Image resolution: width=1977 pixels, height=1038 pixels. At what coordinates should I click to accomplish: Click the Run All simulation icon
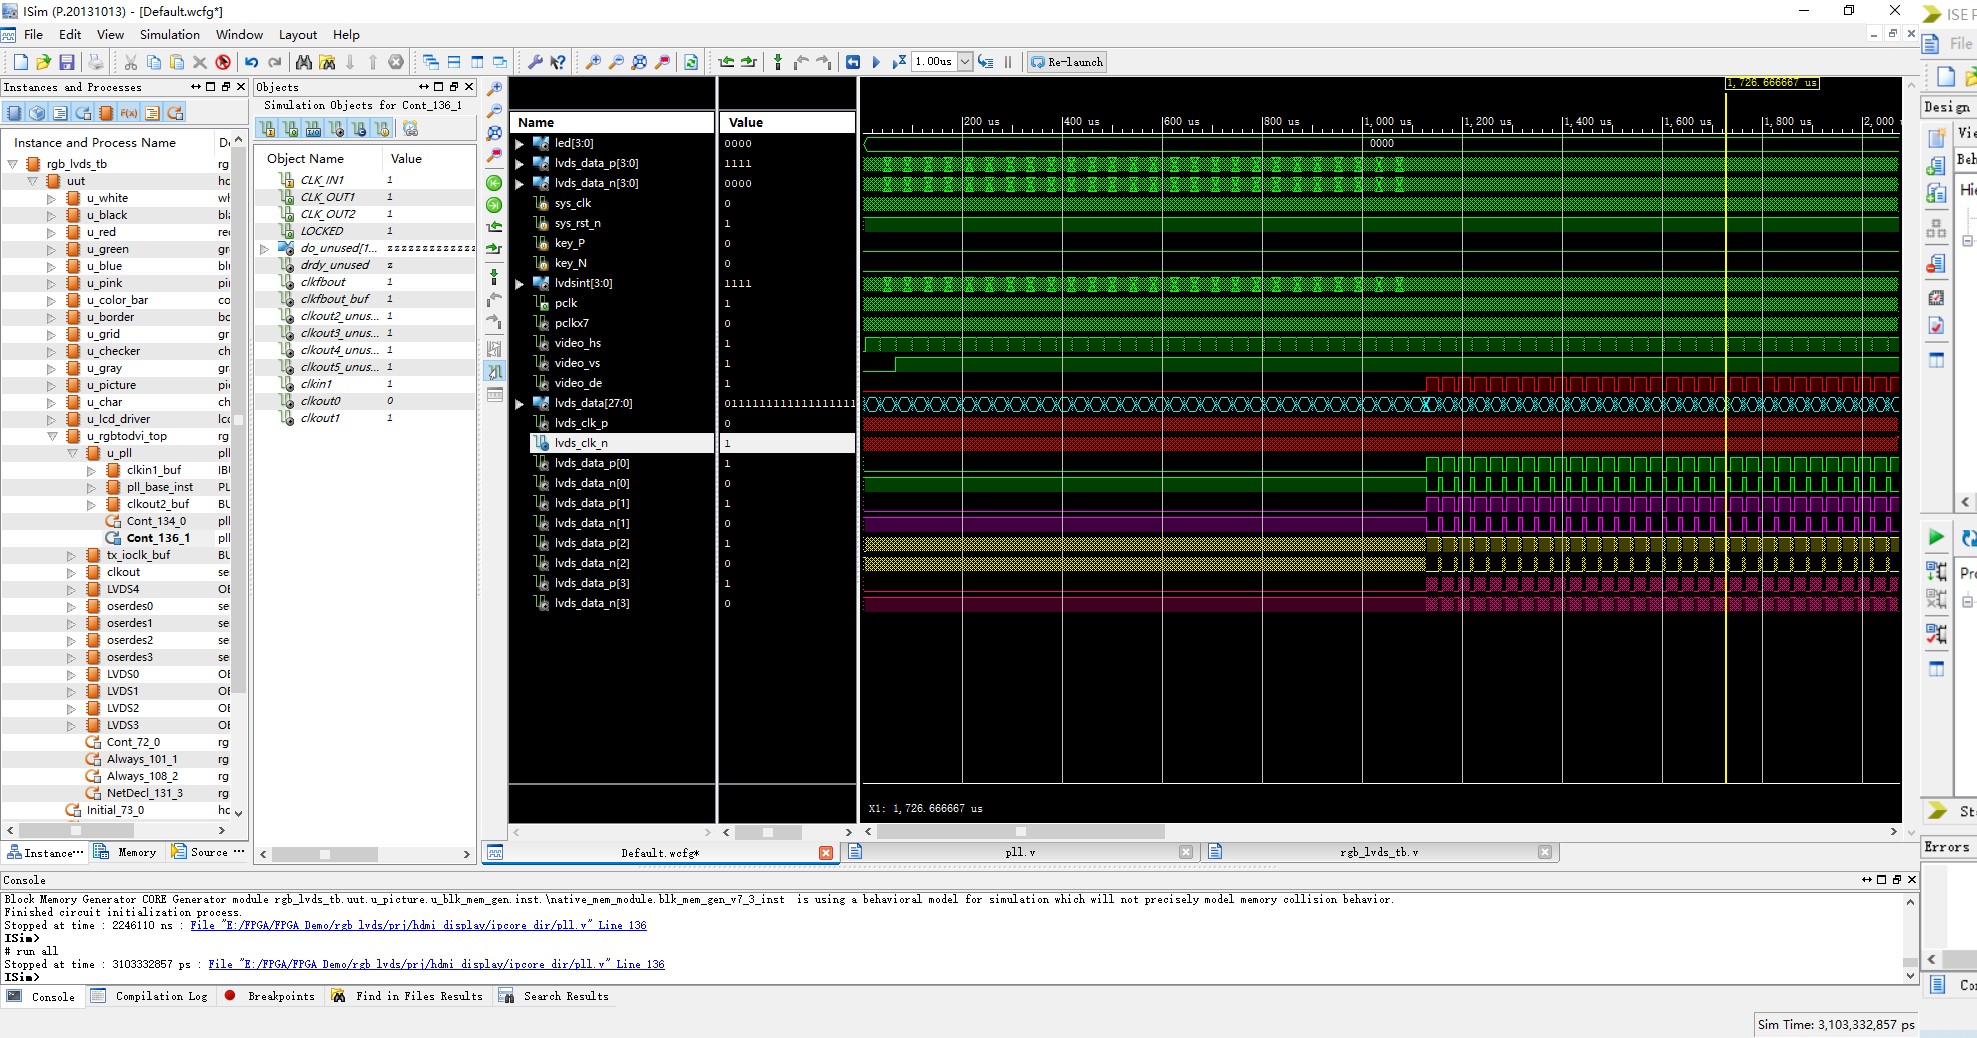[x=876, y=62]
